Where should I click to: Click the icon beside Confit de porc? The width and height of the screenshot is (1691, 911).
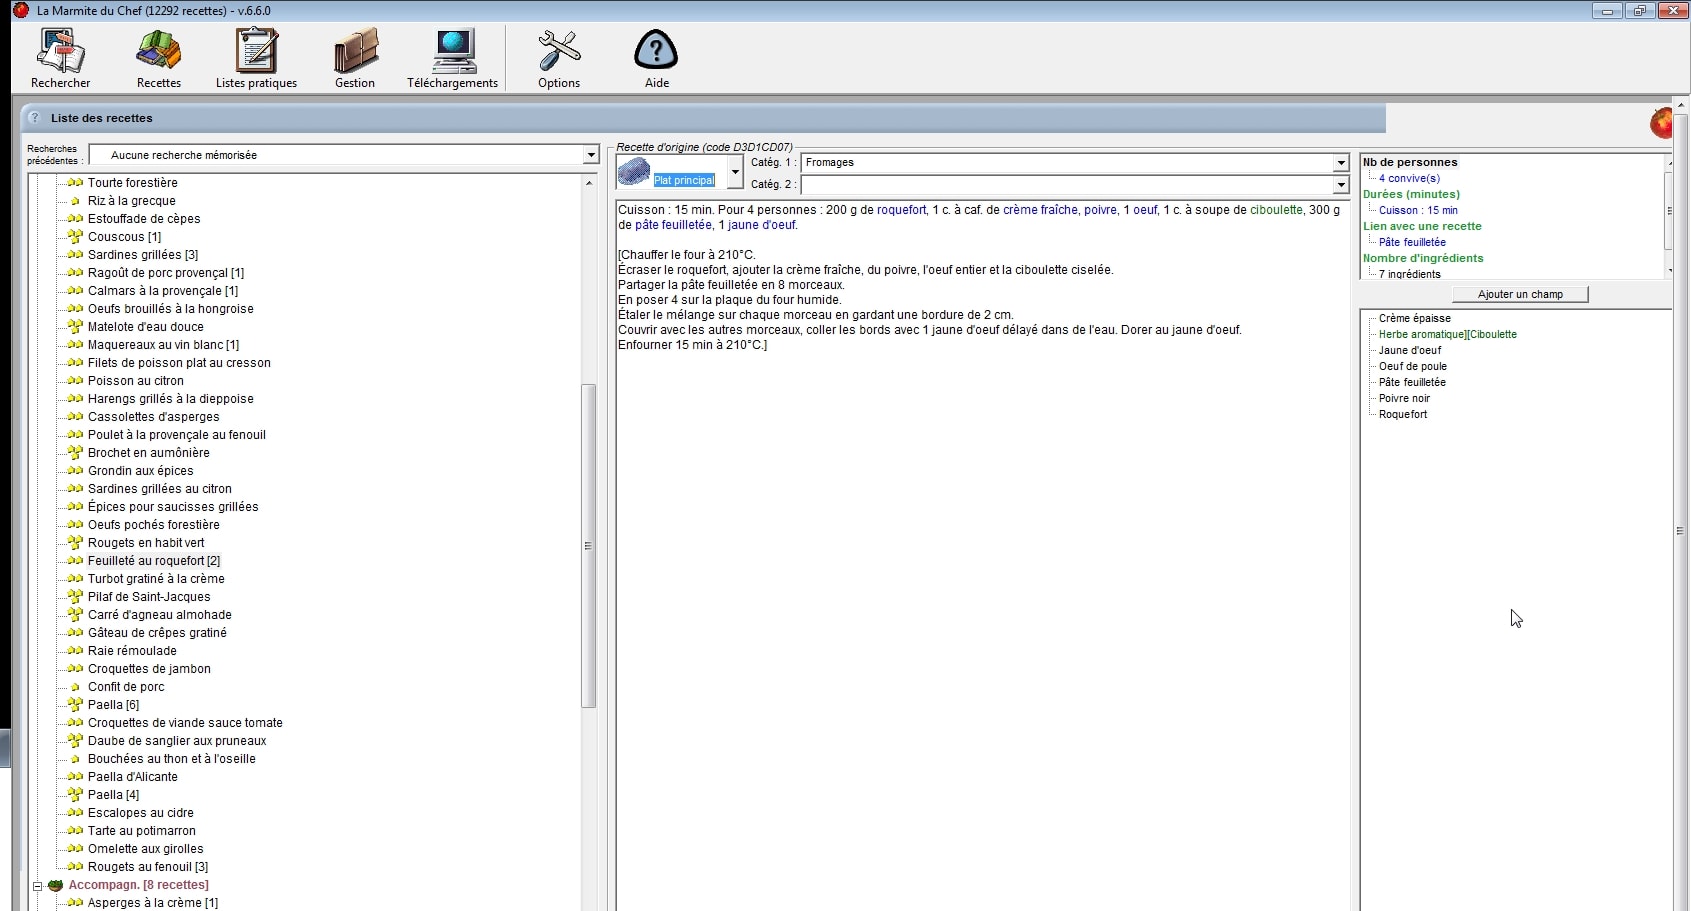pos(75,687)
